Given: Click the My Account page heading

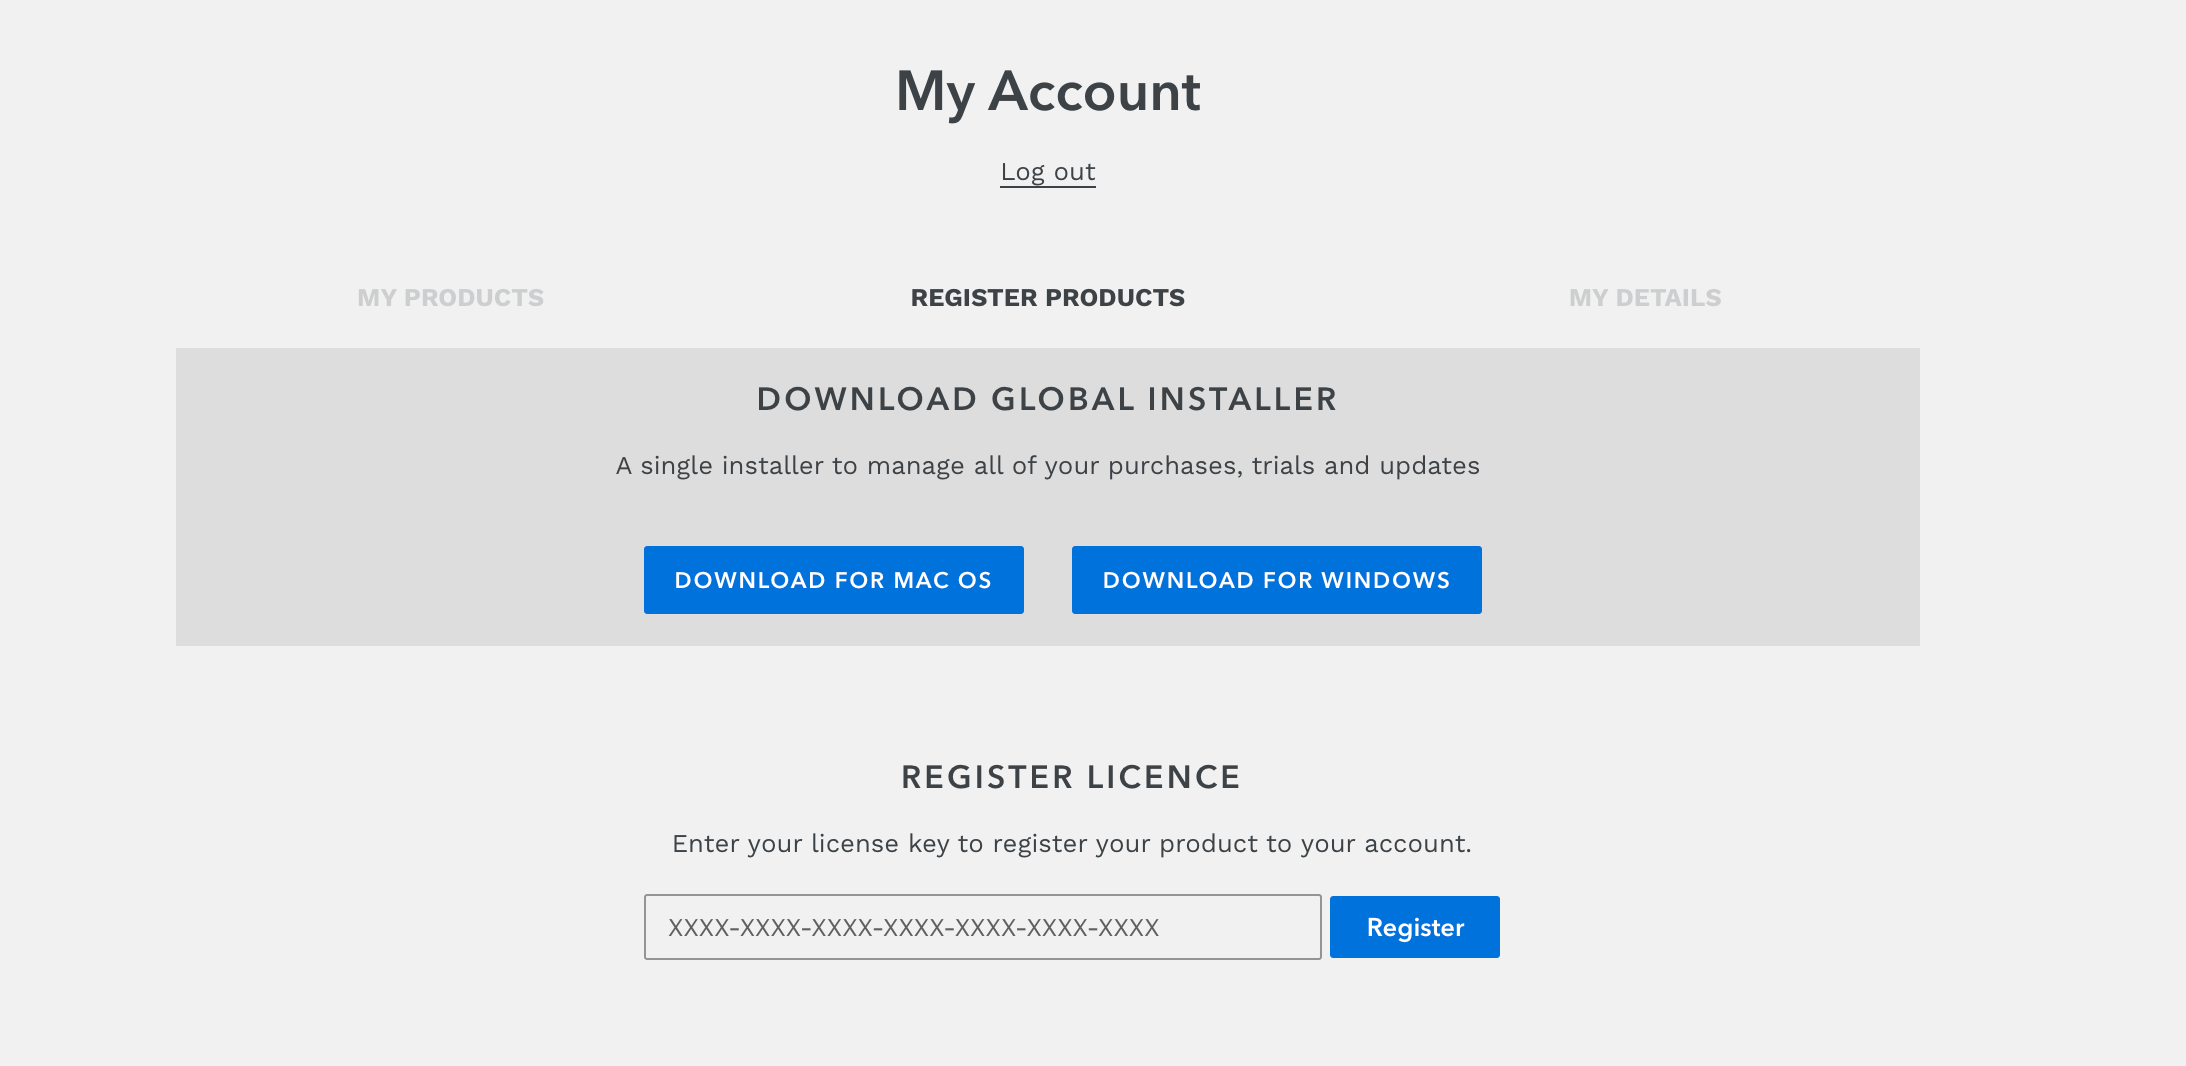Looking at the screenshot, I should tap(1048, 92).
